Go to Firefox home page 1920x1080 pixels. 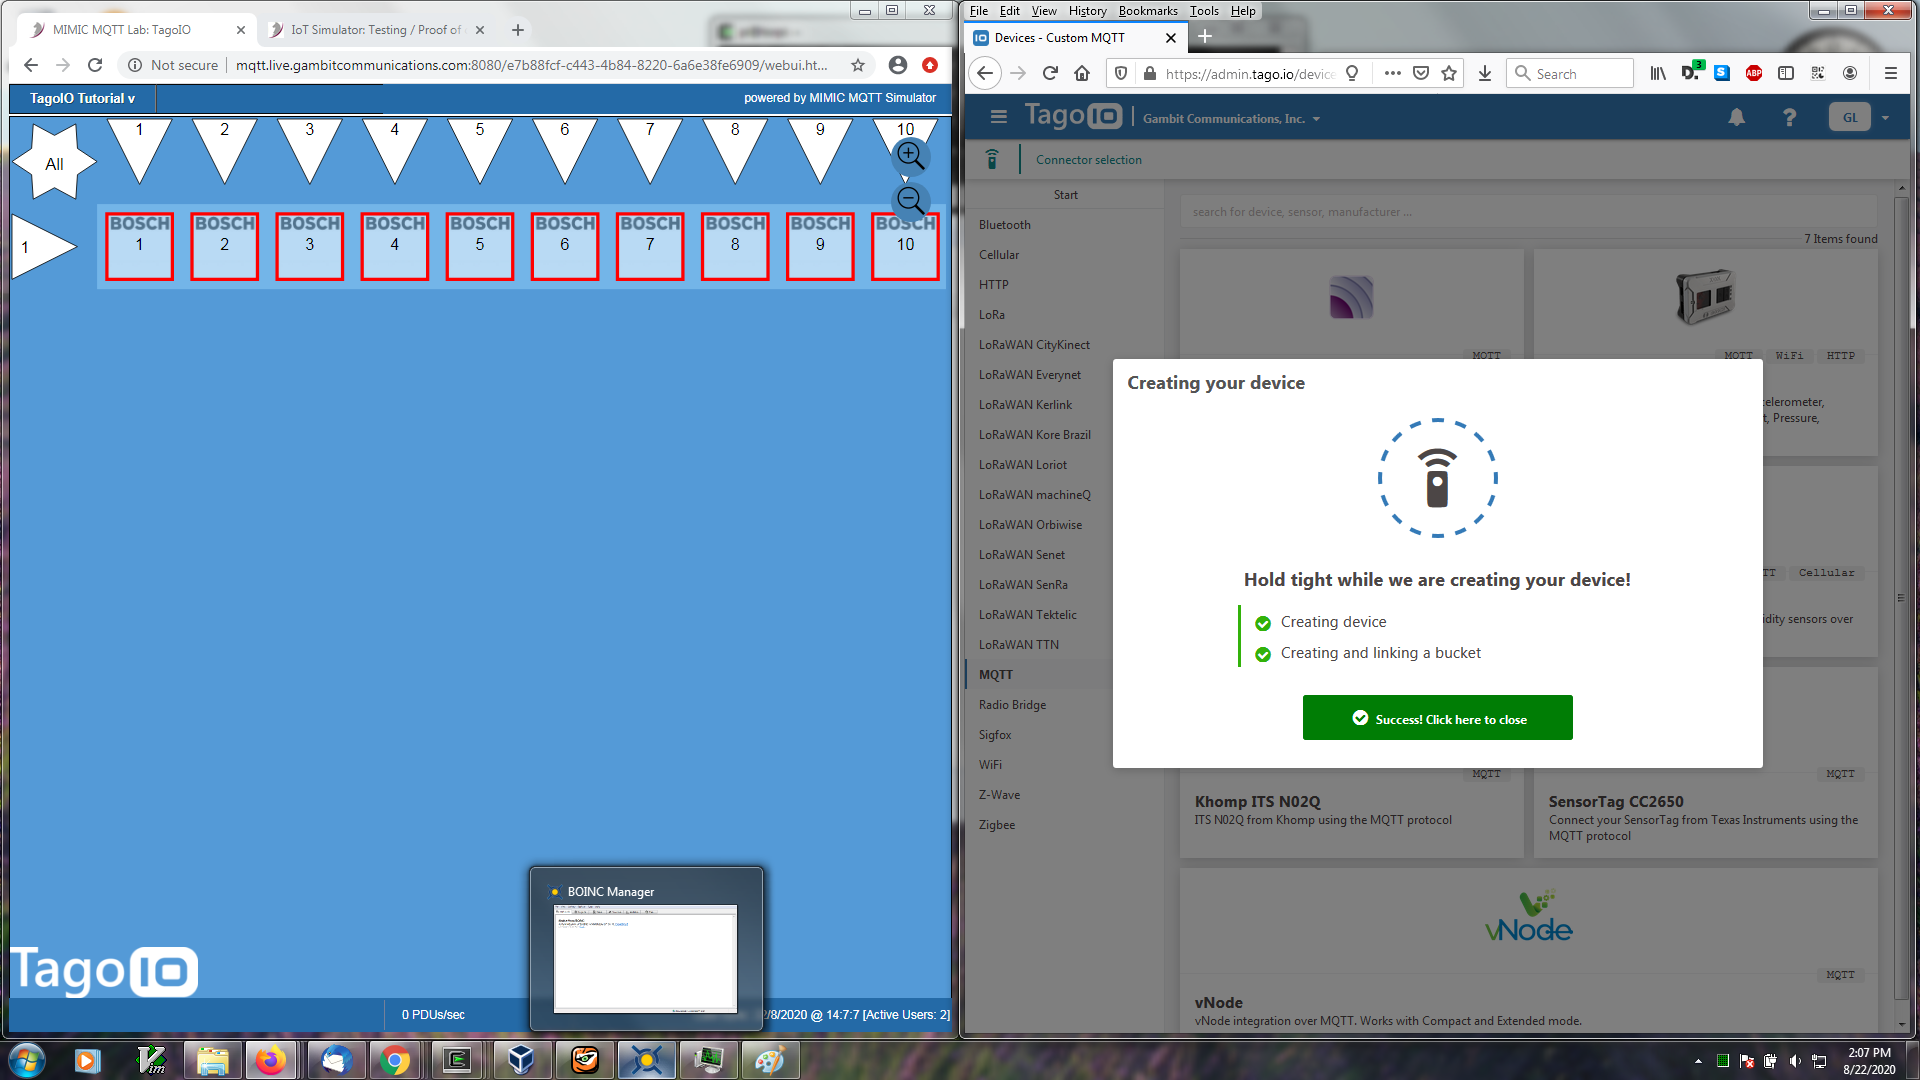(1082, 73)
